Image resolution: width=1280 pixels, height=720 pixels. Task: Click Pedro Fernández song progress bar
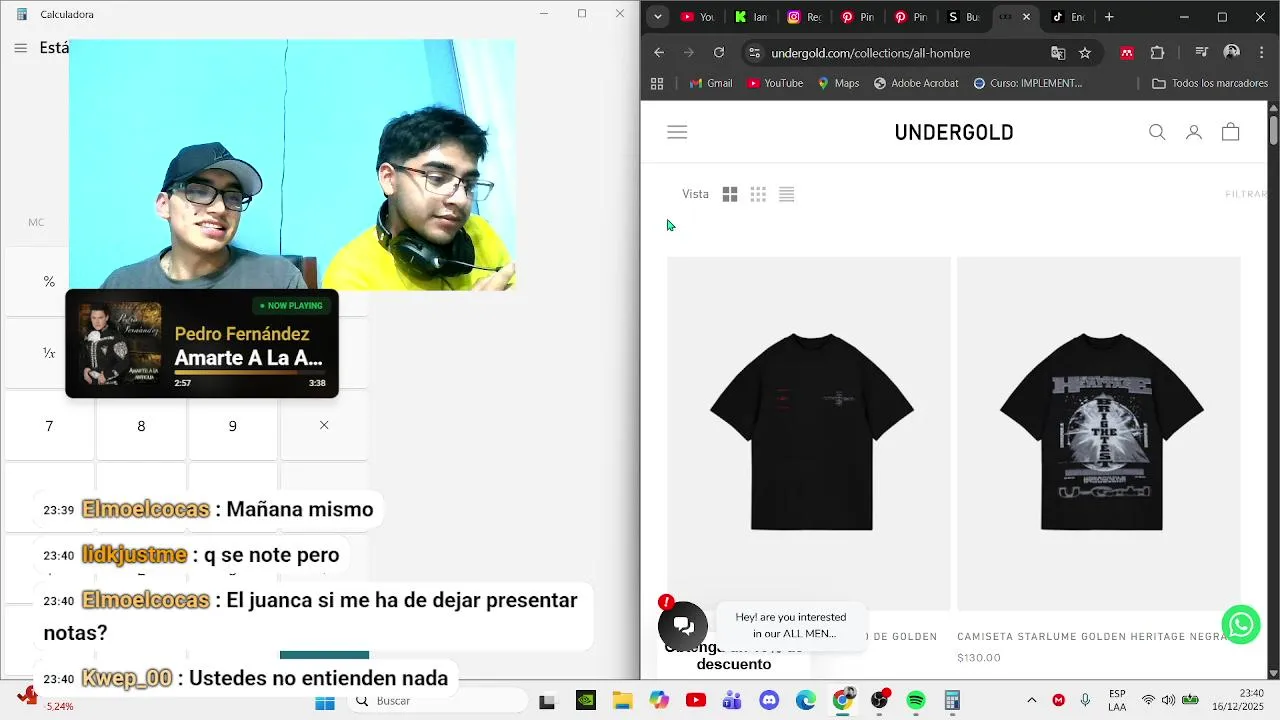pyautogui.click(x=250, y=372)
